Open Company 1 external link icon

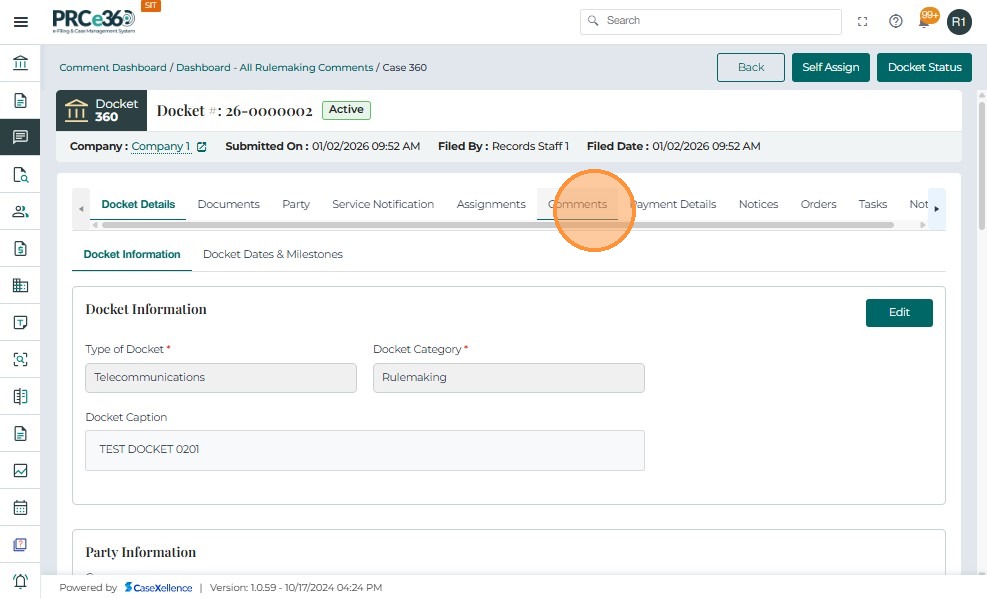[201, 147]
